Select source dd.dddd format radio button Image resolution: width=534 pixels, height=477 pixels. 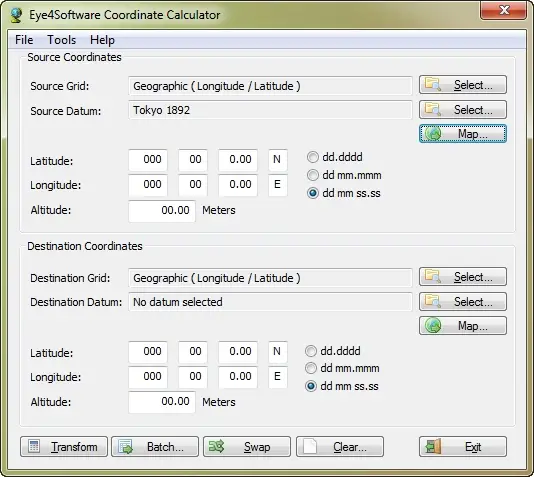pyautogui.click(x=313, y=157)
